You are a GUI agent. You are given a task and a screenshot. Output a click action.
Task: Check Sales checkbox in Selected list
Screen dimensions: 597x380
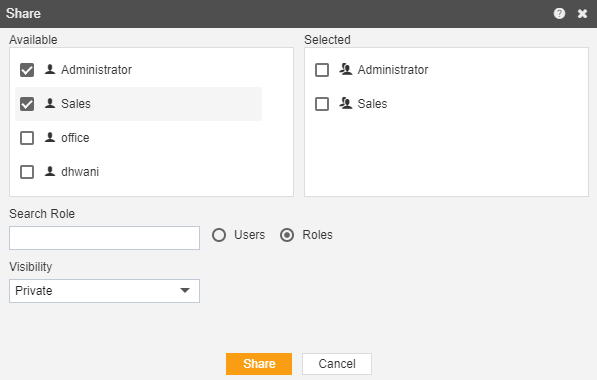tap(322, 104)
